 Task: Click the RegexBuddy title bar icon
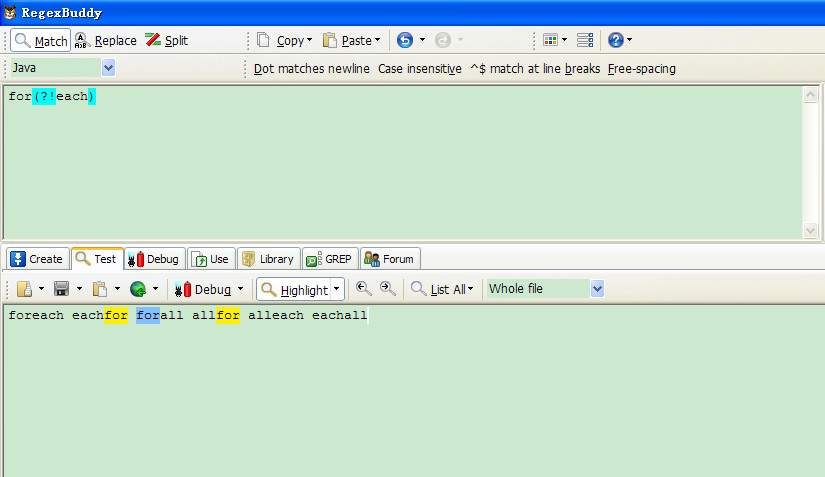point(10,12)
